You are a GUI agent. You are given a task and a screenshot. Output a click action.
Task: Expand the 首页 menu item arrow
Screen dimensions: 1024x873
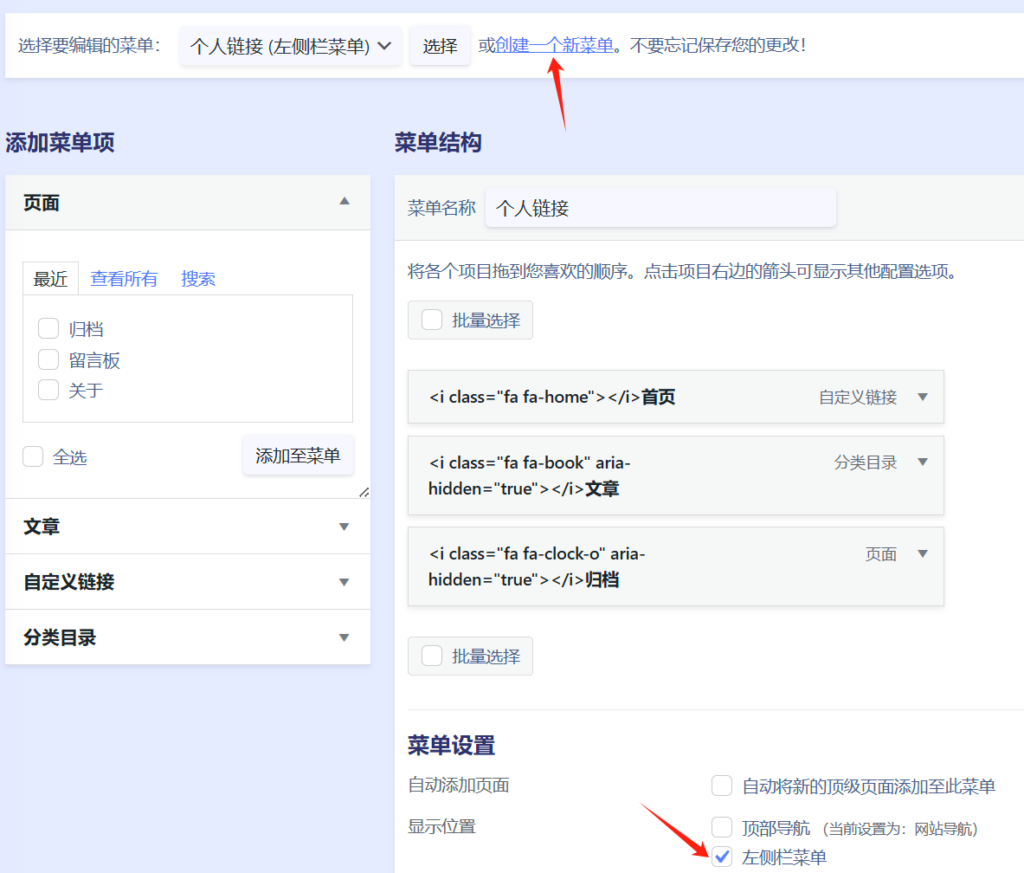922,397
